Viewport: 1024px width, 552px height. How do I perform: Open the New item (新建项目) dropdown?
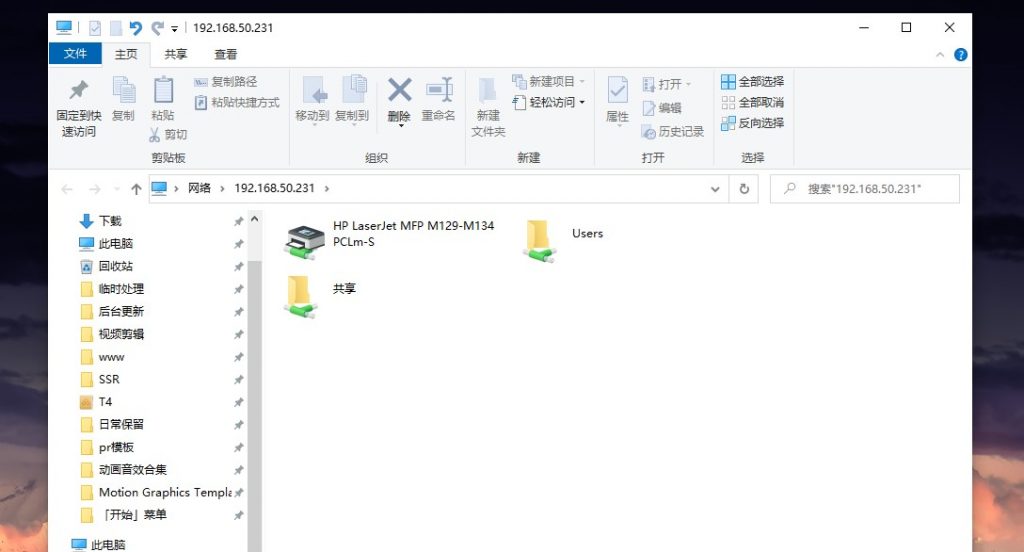tap(549, 82)
